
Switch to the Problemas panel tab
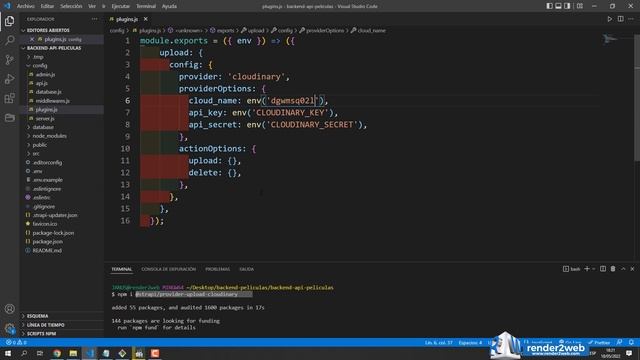pos(218,269)
